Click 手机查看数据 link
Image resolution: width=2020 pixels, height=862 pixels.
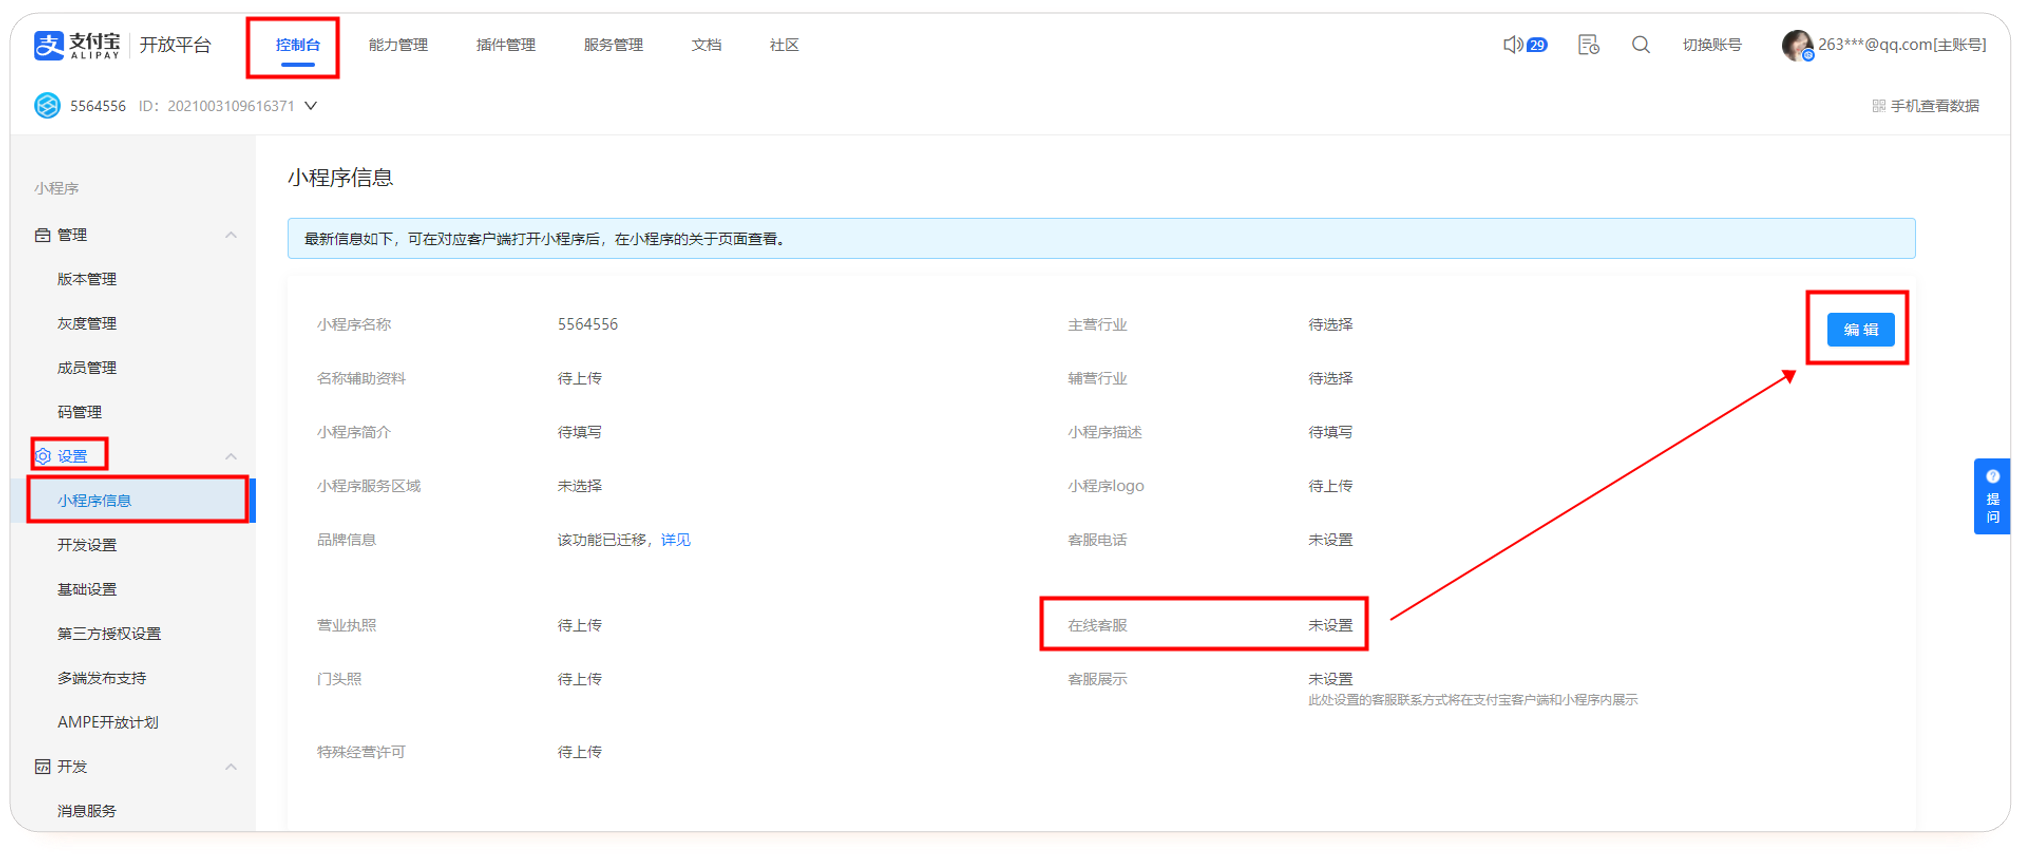pyautogui.click(x=1934, y=106)
